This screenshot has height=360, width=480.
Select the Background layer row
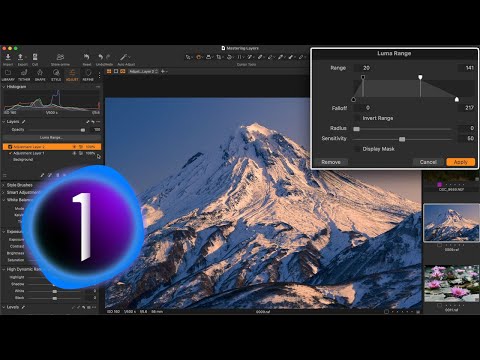point(52,160)
